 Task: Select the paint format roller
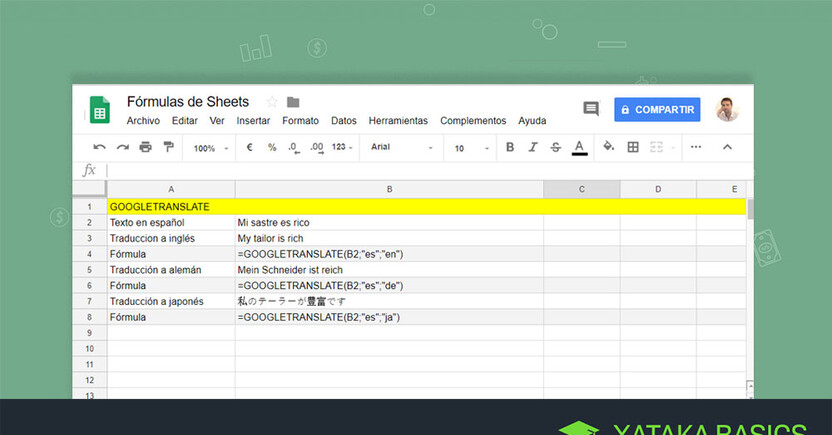[168, 147]
